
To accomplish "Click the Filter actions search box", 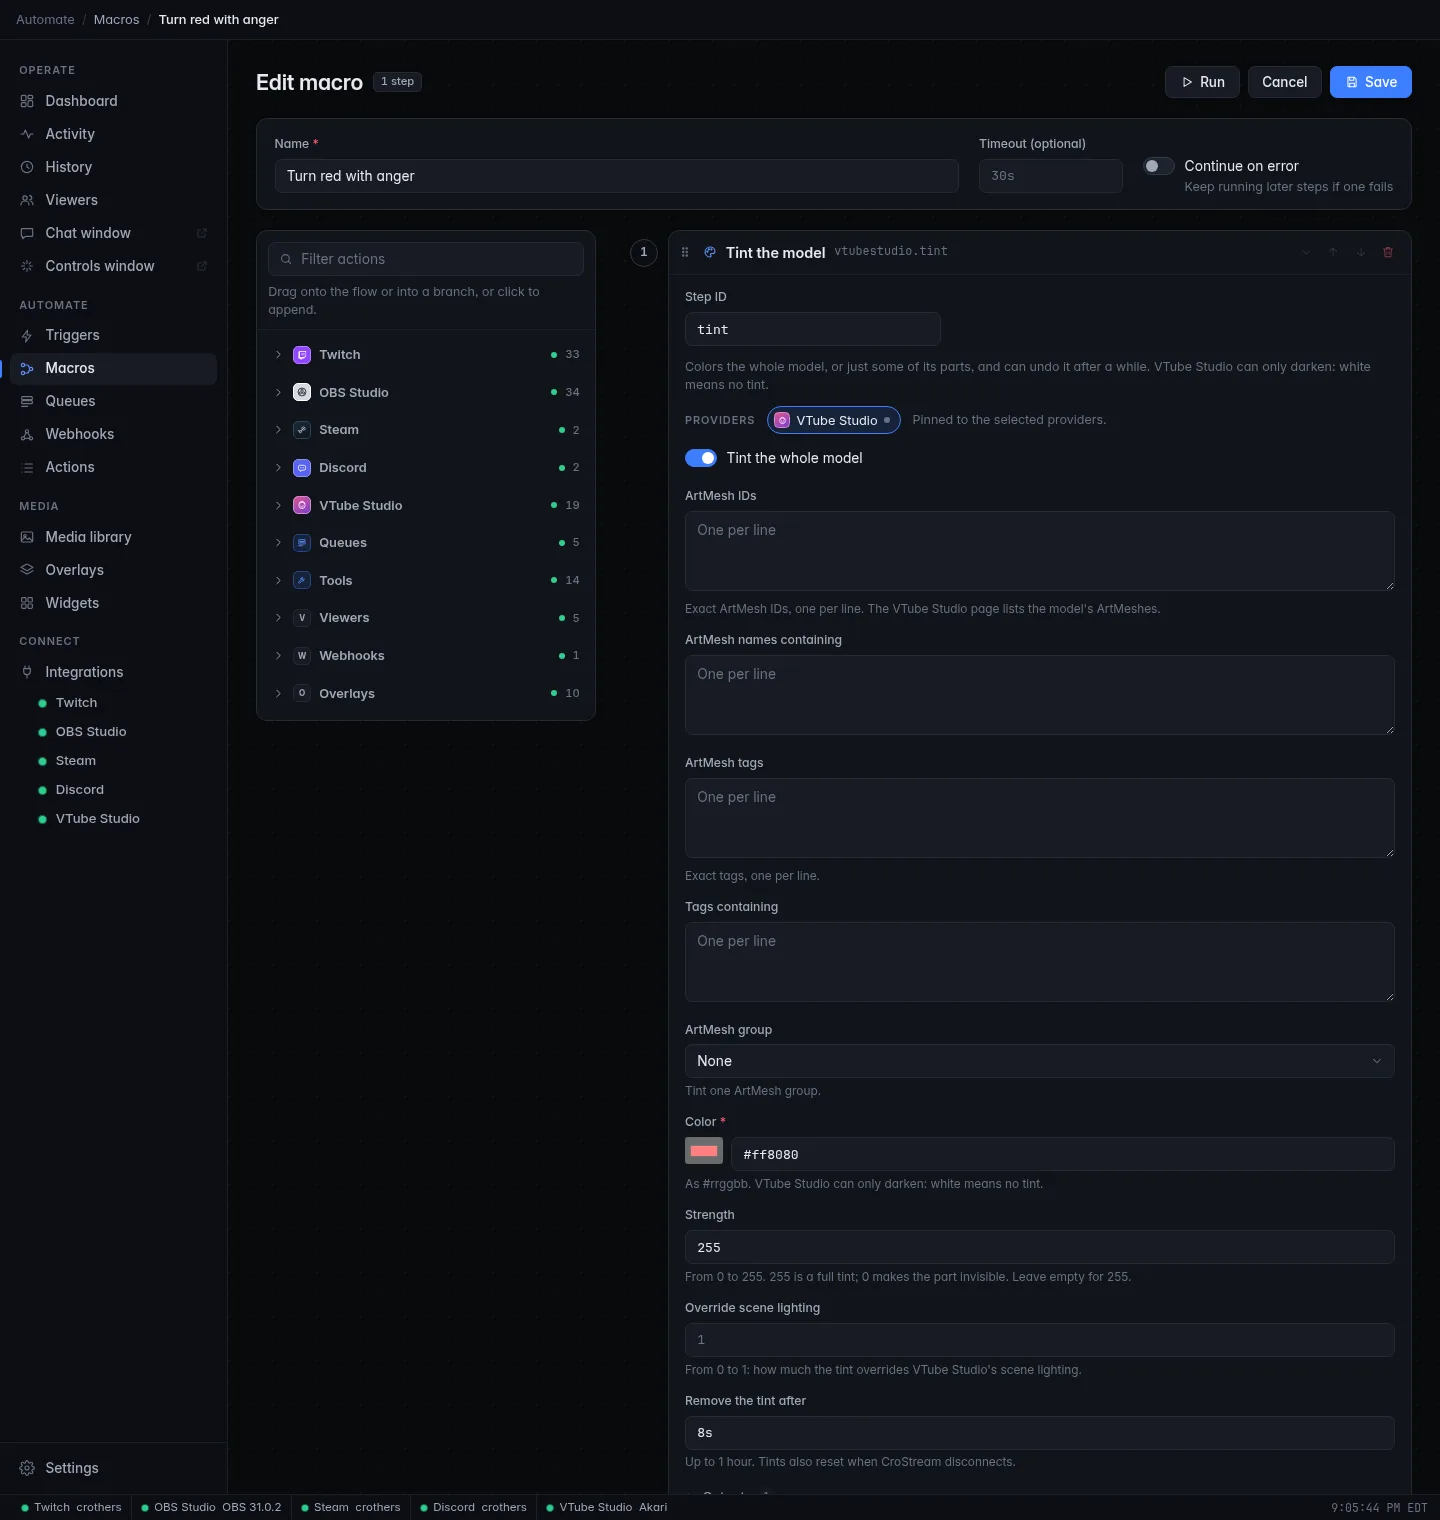I will click(x=426, y=259).
